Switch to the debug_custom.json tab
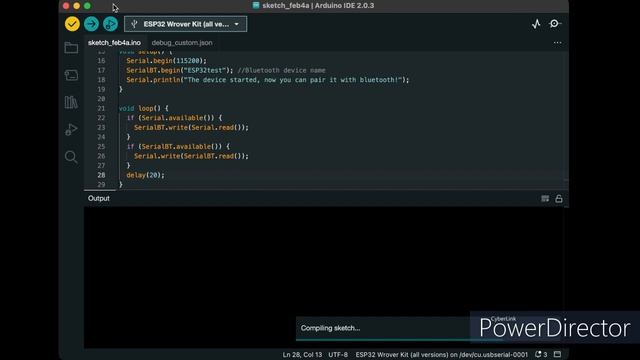640x360 pixels. [182, 43]
